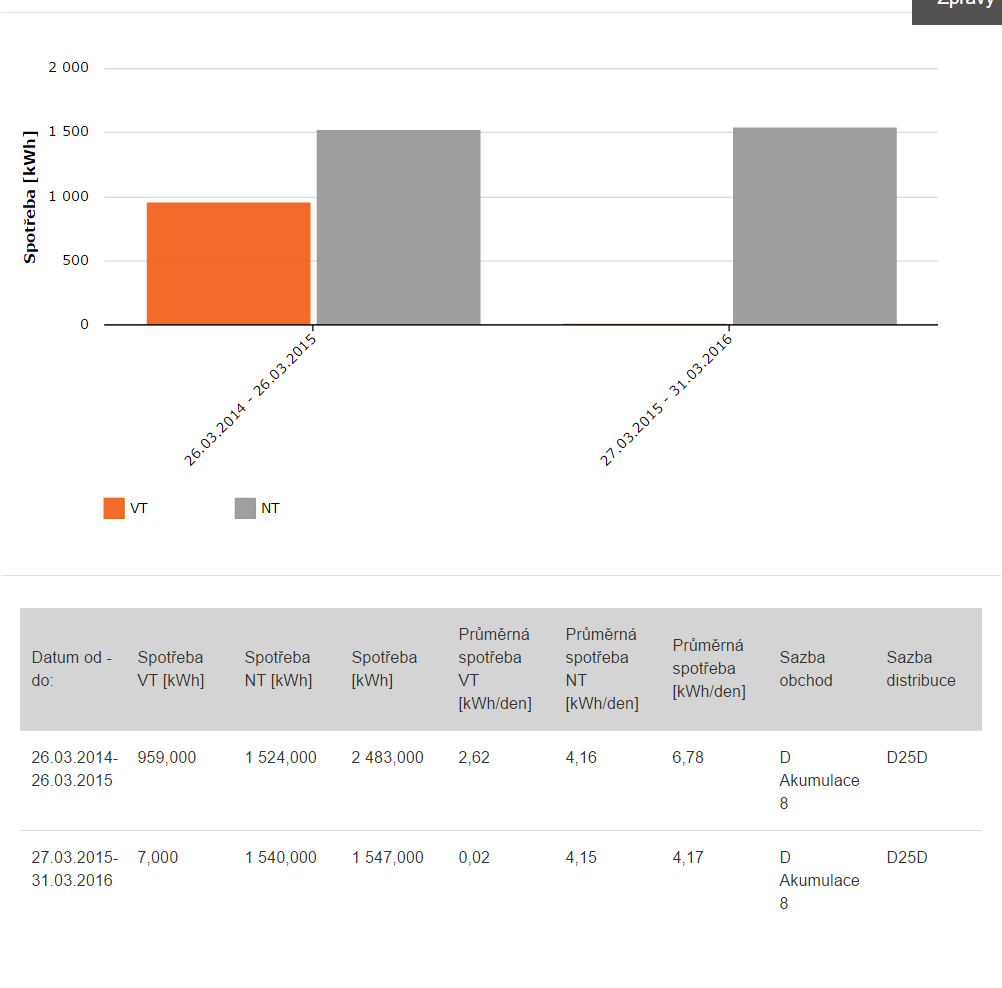Image resolution: width=1002 pixels, height=988 pixels.
Task: Click the 1 500 y-axis value
Action: click(x=68, y=131)
